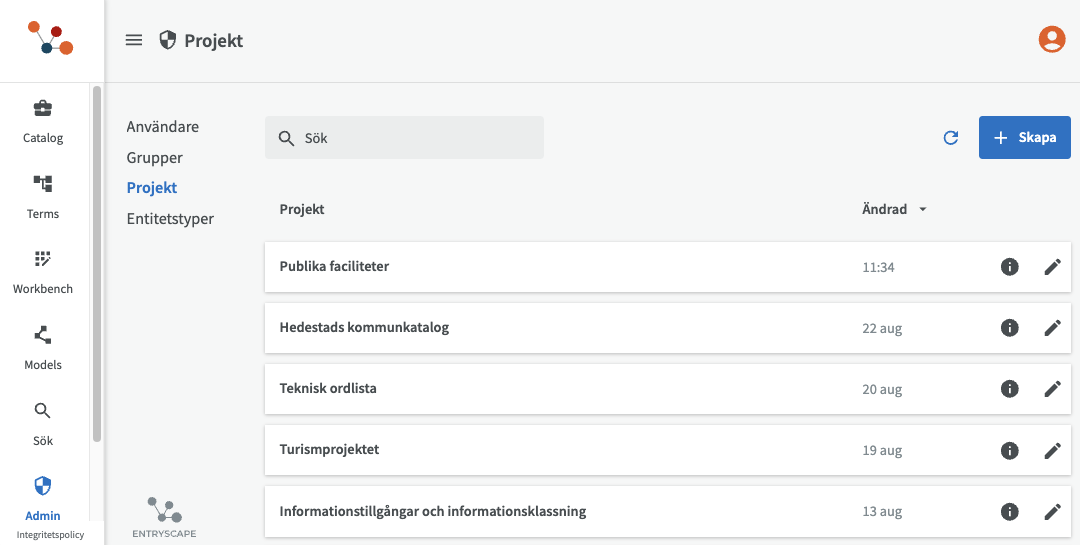Click the user account avatar icon

(x=1051, y=39)
